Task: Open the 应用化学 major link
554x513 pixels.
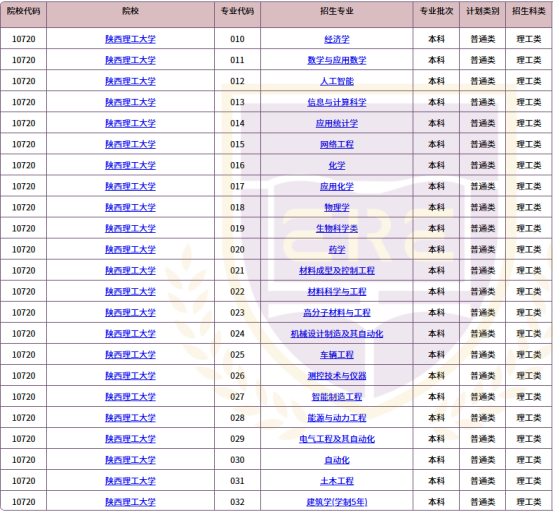Action: pyautogui.click(x=337, y=187)
